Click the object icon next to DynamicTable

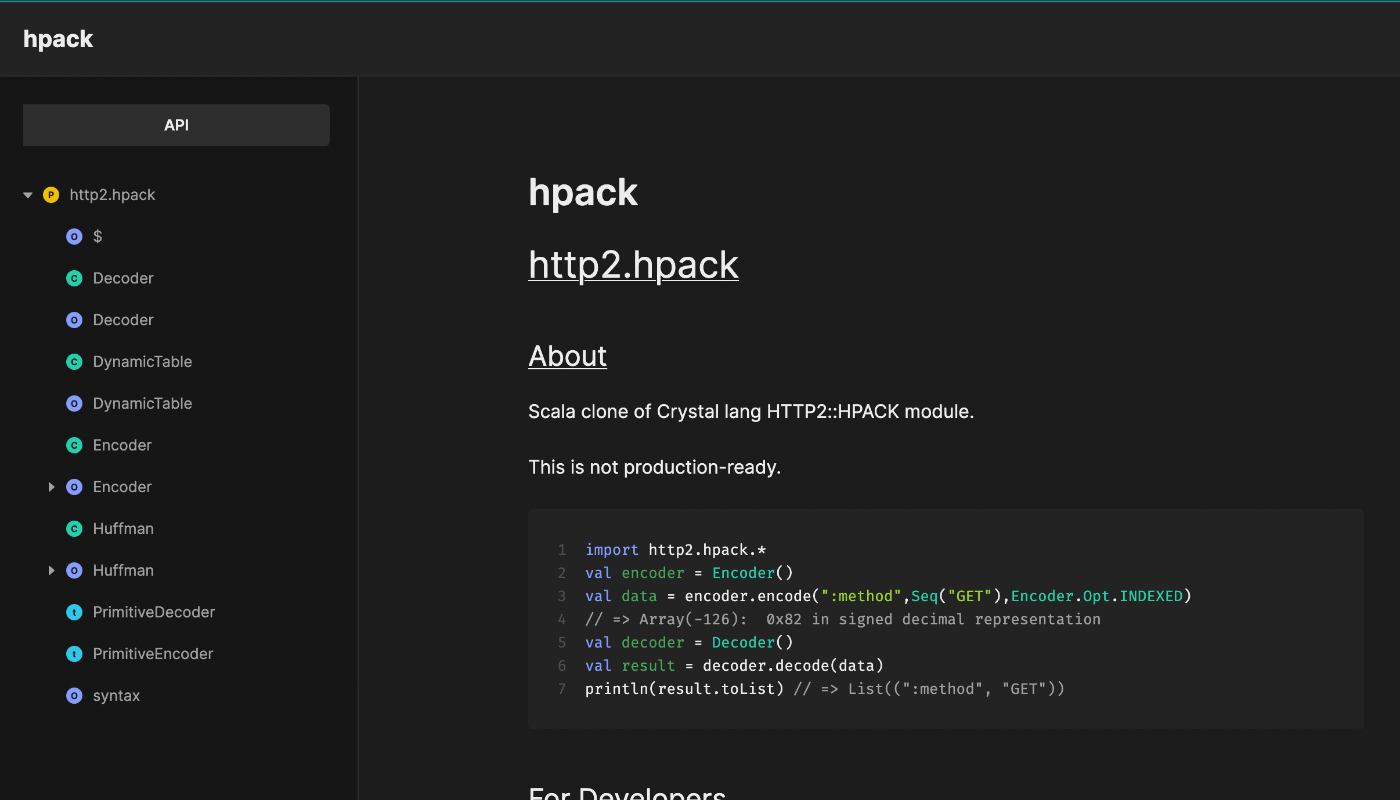(x=74, y=403)
